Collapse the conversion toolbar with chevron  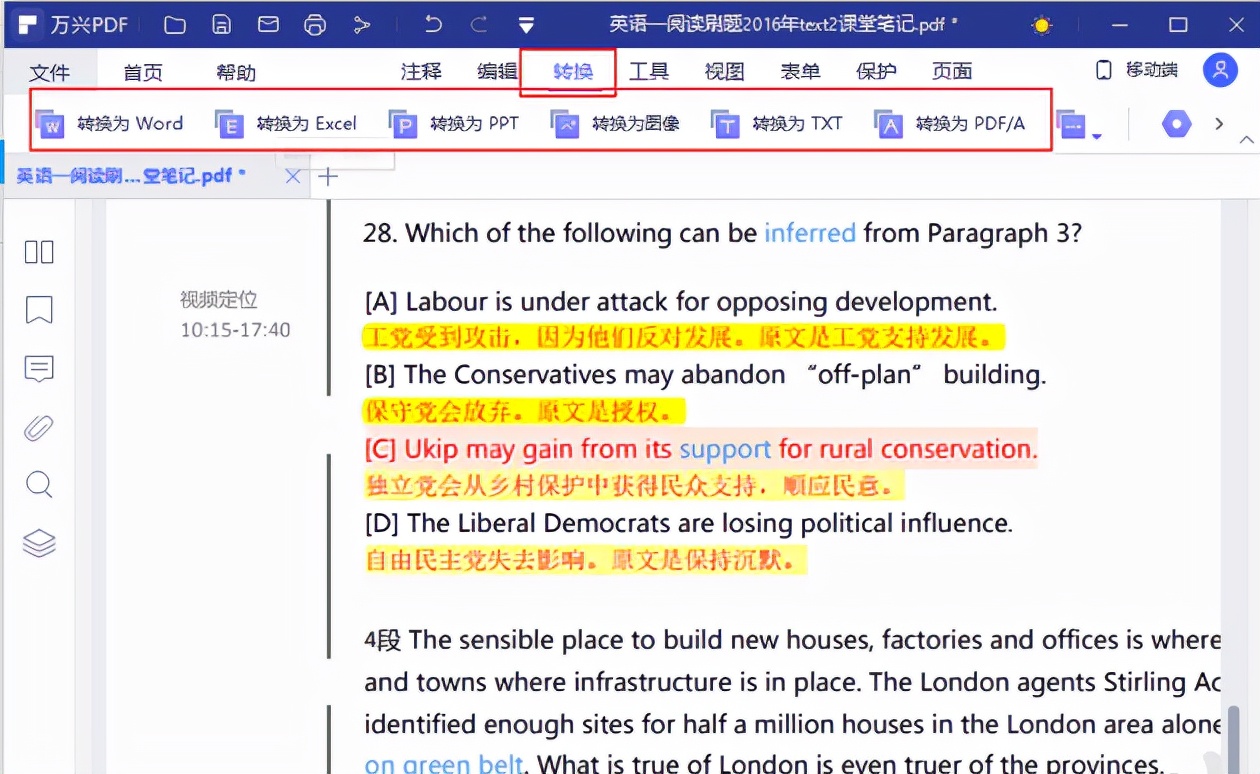coord(1246,138)
